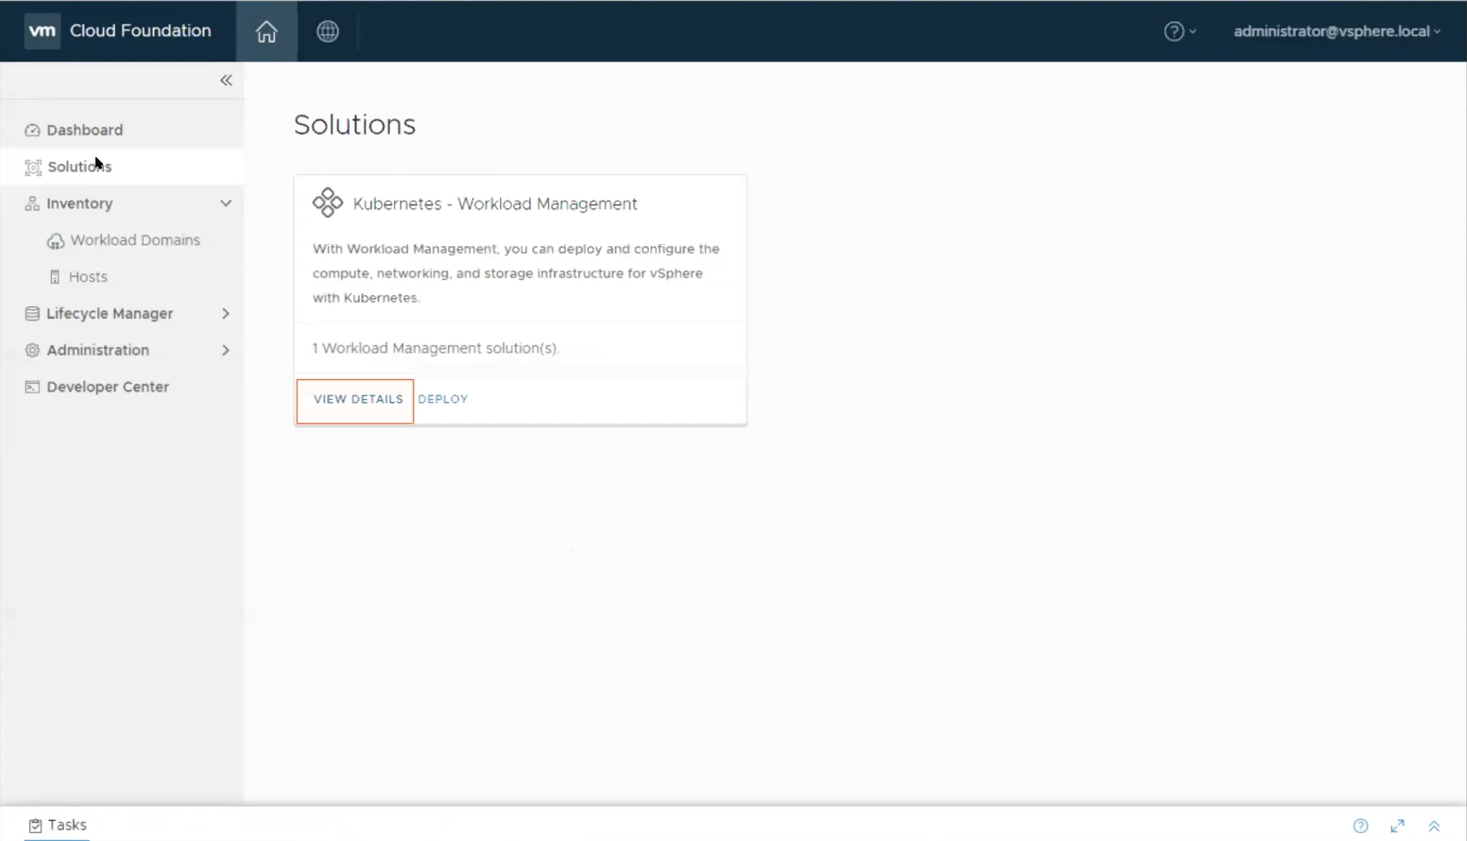Select Solutions in the navigation menu
Viewport: 1467px width, 841px height.
coord(79,166)
